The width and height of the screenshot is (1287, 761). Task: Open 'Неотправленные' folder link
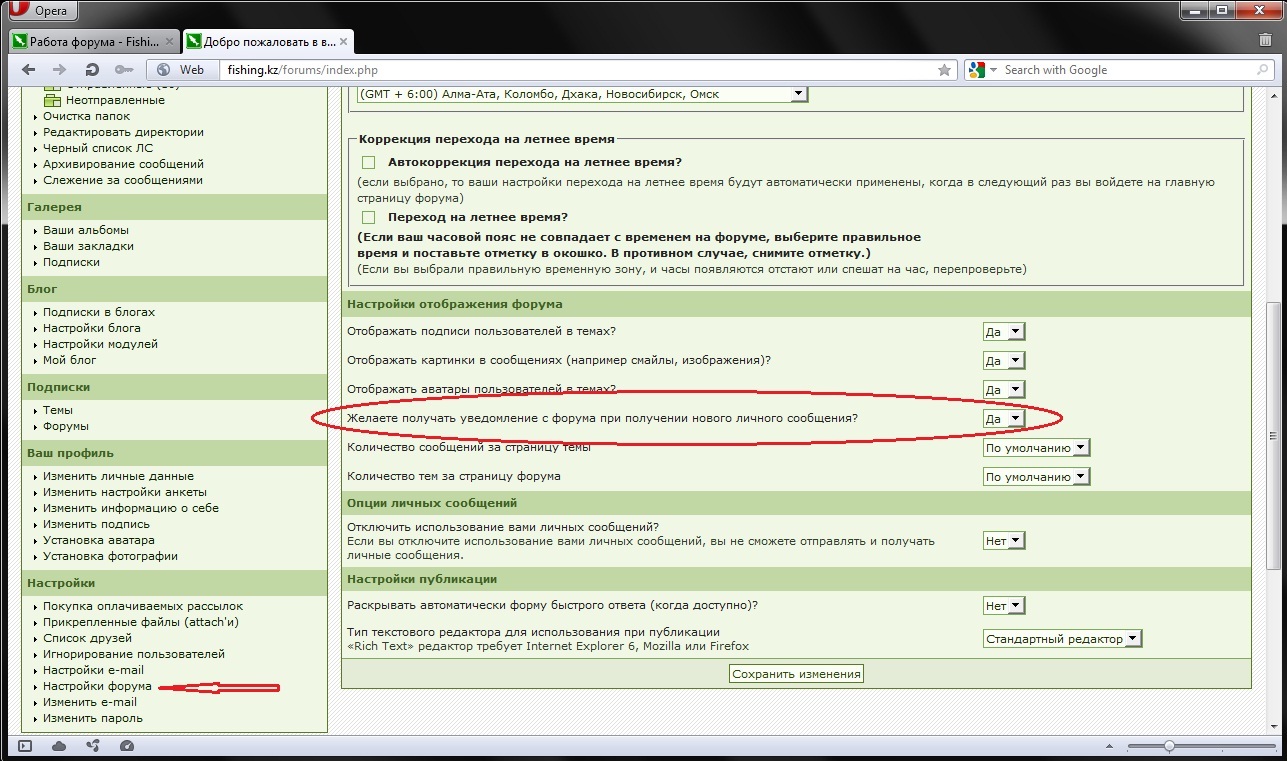(x=115, y=100)
